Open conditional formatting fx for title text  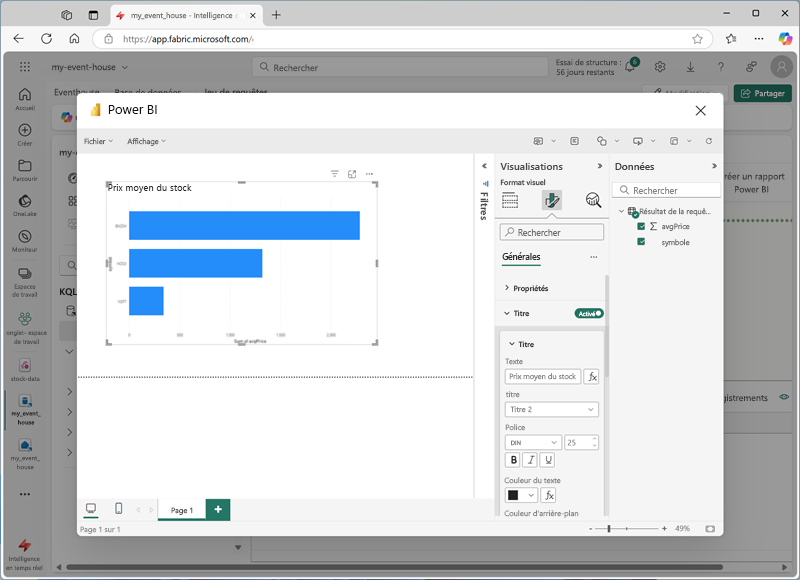point(591,376)
